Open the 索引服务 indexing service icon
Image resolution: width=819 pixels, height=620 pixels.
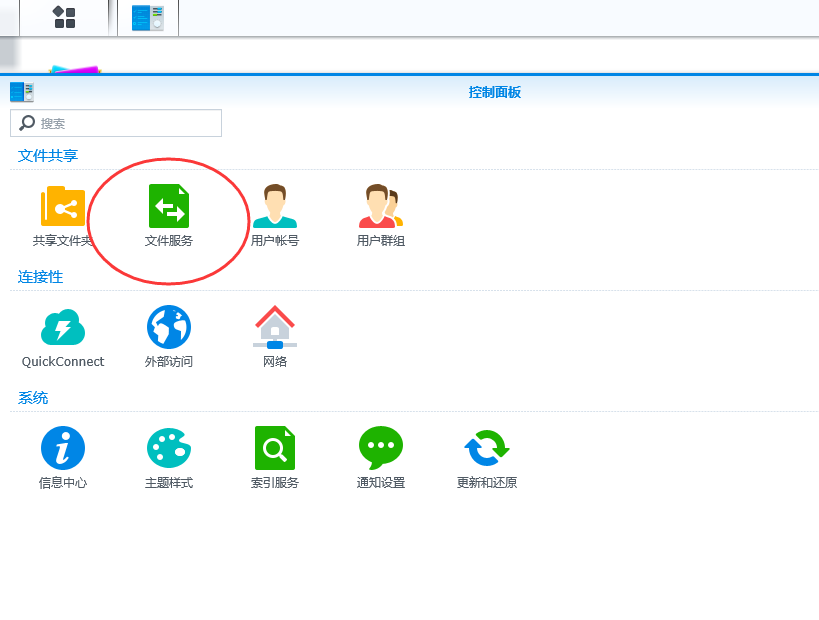(x=275, y=448)
